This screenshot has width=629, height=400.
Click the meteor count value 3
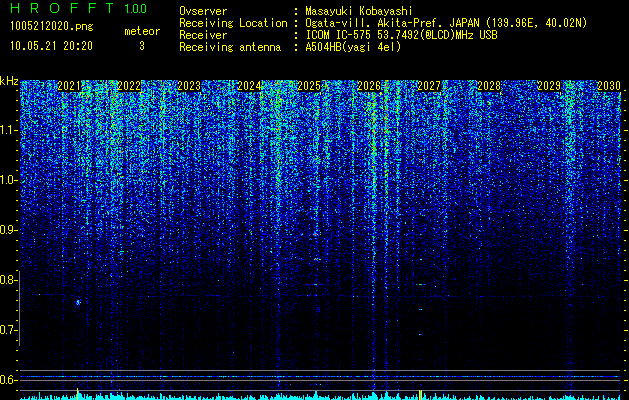tap(142, 46)
